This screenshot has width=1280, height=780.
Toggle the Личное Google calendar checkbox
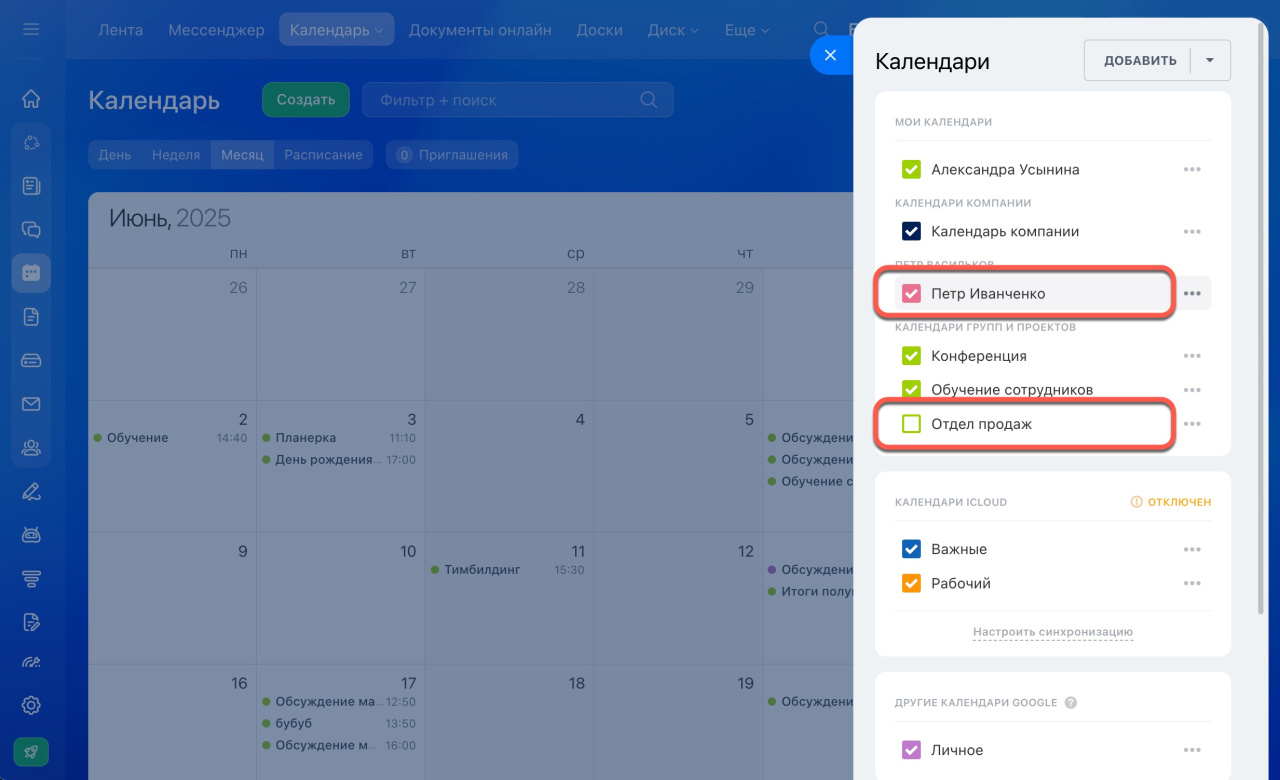[x=911, y=750]
